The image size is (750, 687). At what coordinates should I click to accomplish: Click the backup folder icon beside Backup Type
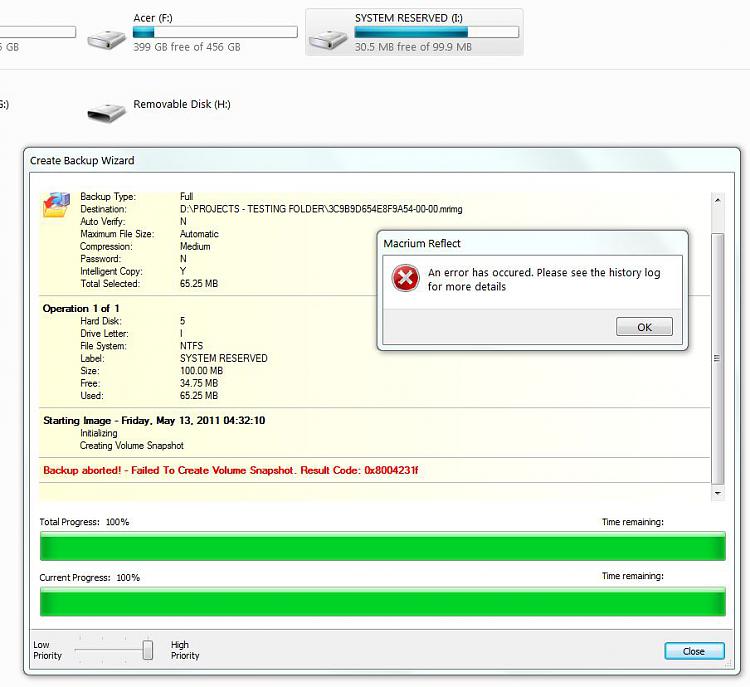click(x=56, y=205)
